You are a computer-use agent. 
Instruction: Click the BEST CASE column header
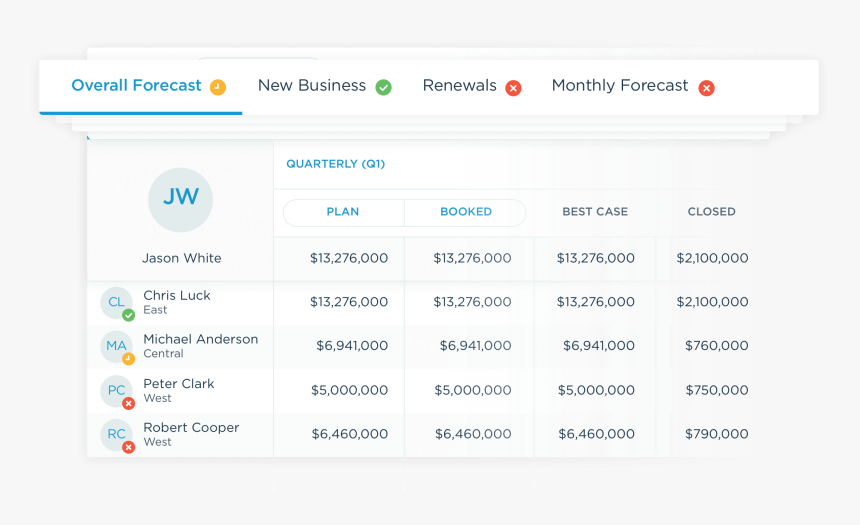click(x=595, y=212)
